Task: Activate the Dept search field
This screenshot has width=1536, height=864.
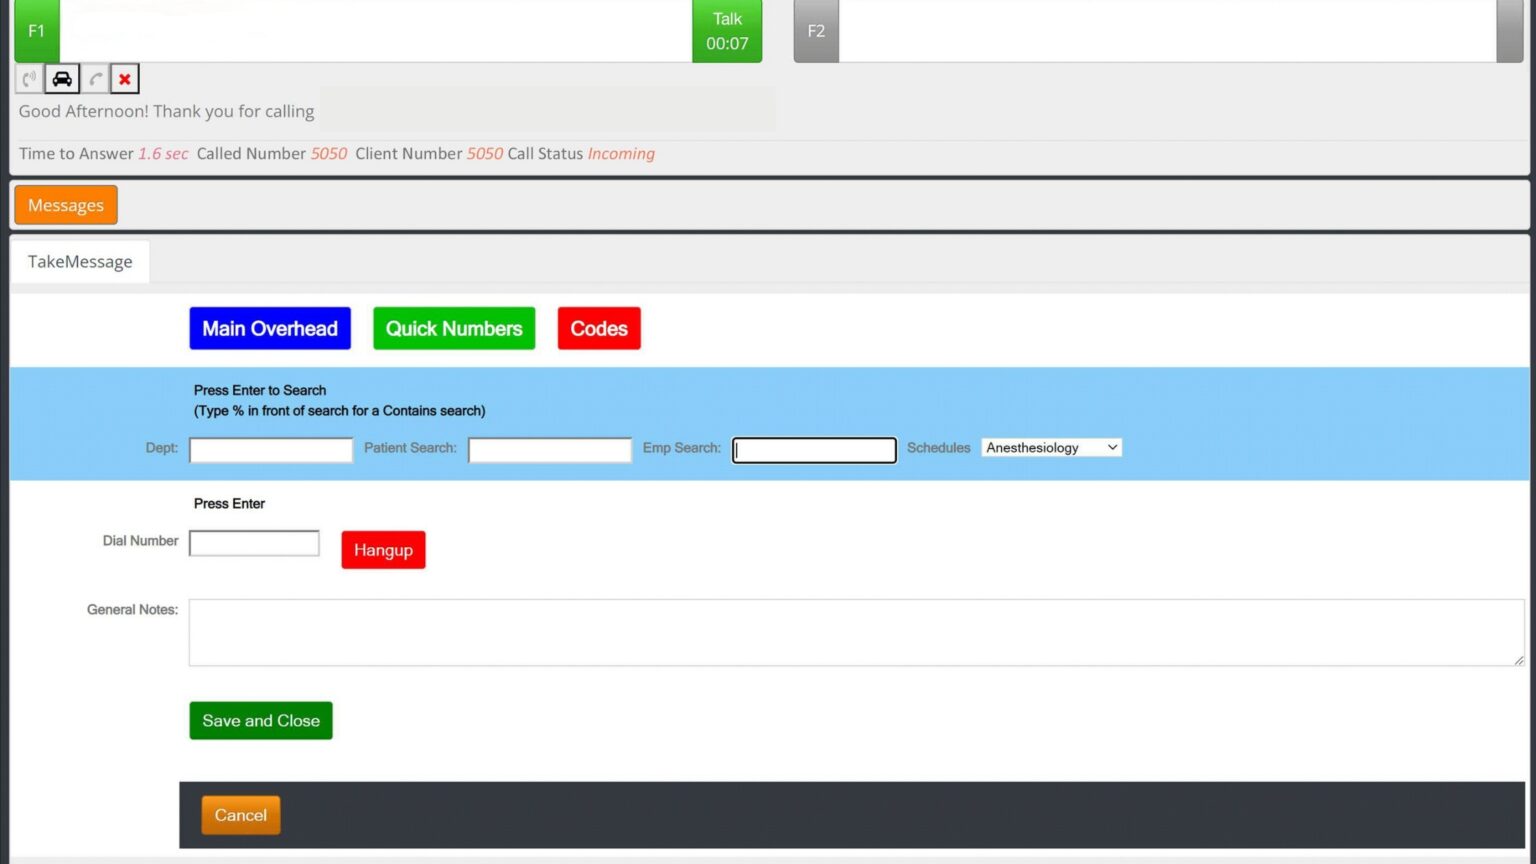Action: (270, 449)
